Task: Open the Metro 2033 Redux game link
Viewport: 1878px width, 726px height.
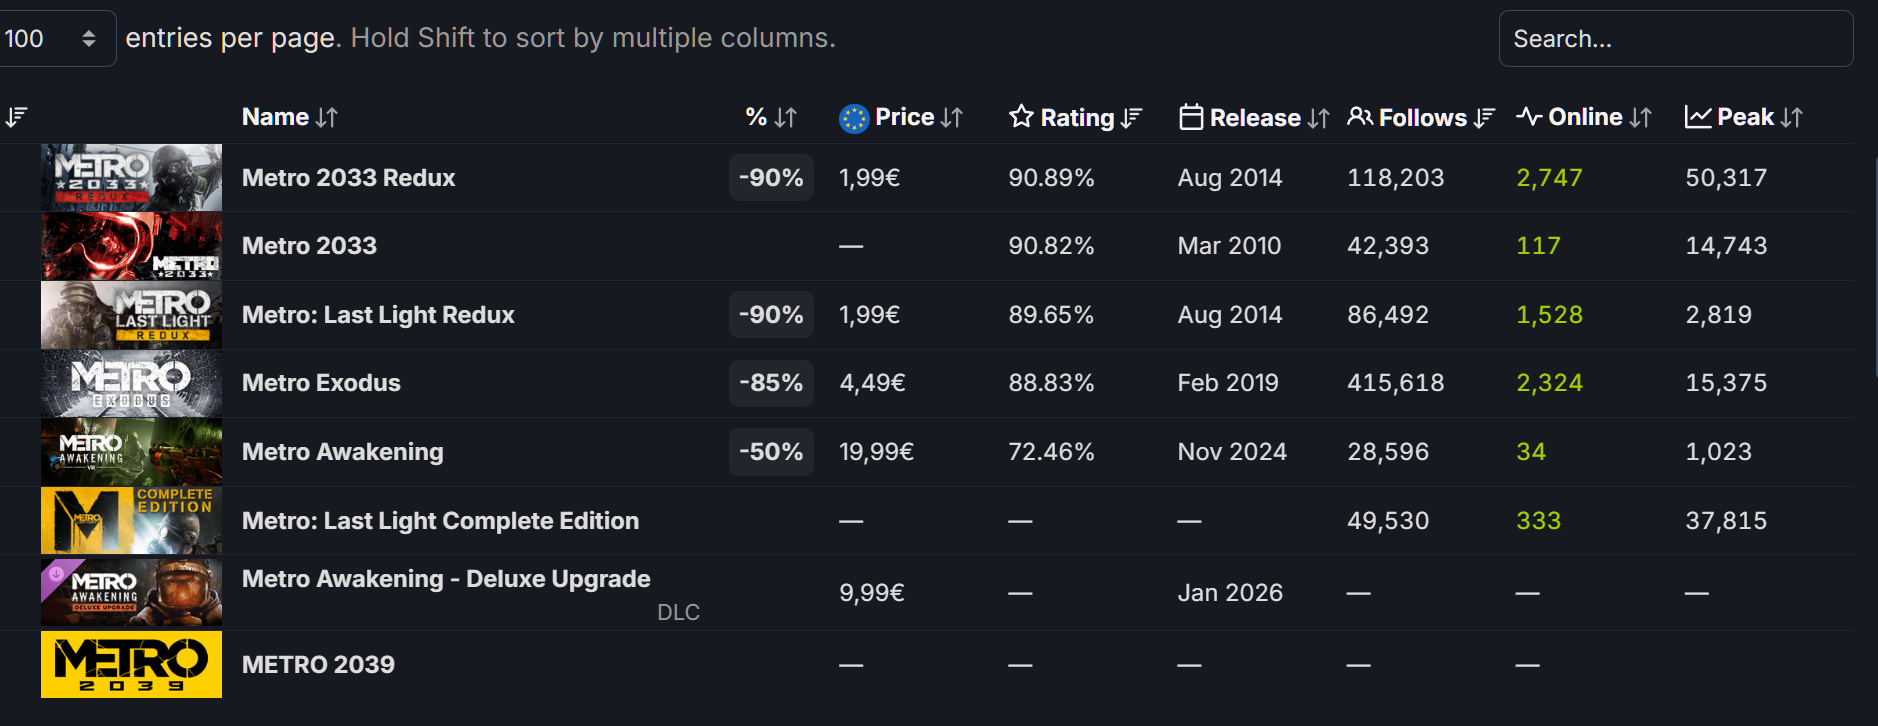Action: [348, 178]
